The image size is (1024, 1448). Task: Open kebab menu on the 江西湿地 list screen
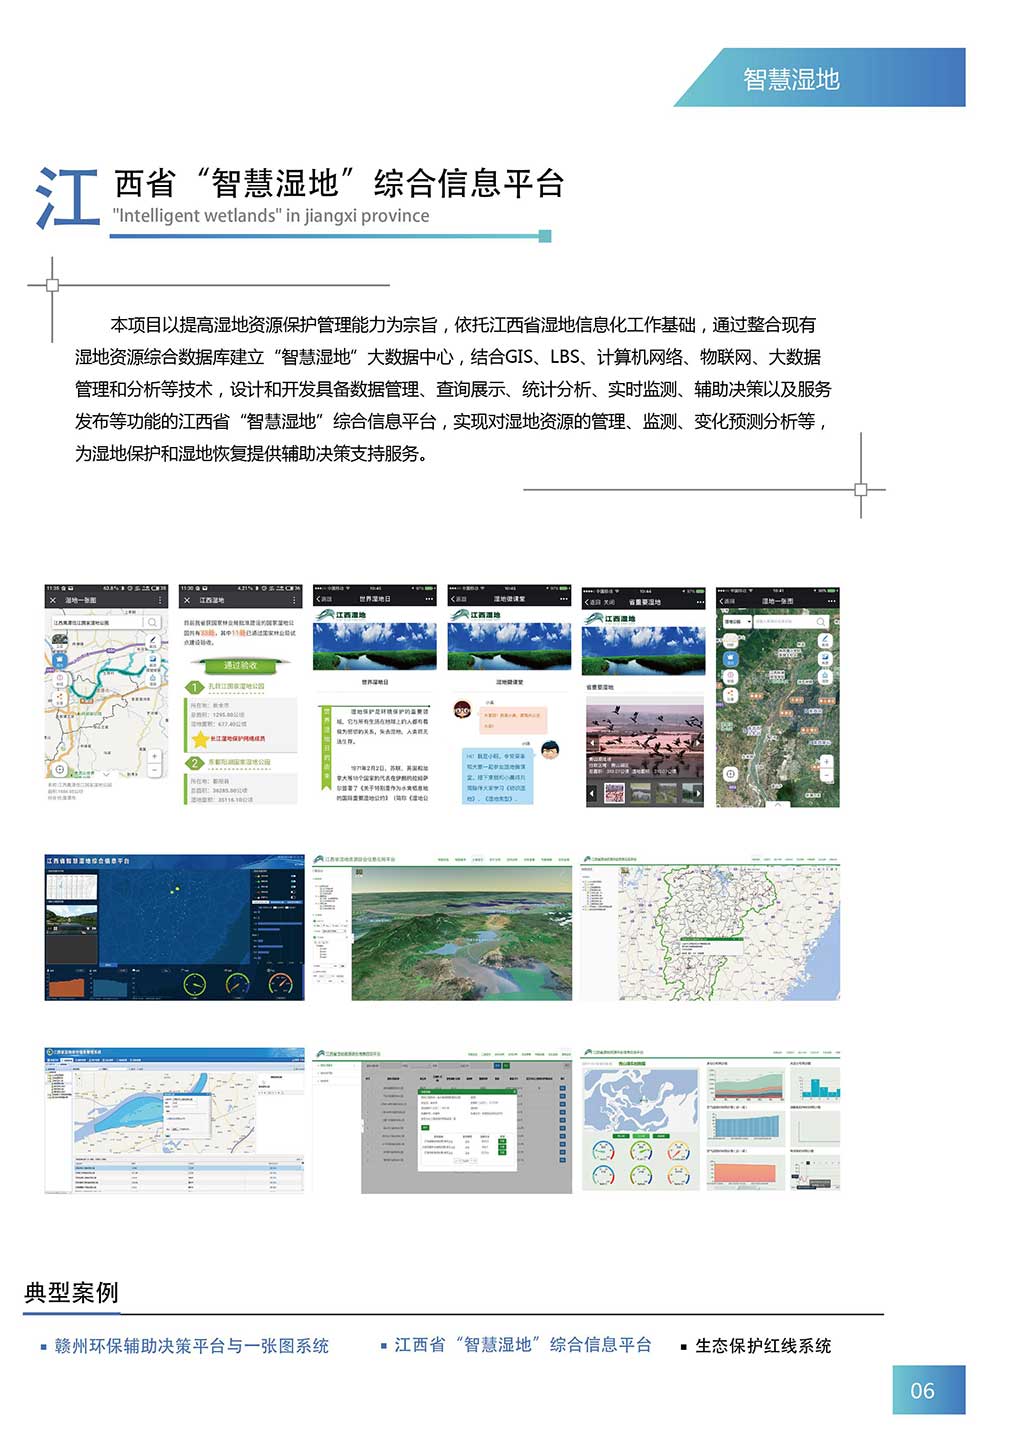(x=294, y=600)
